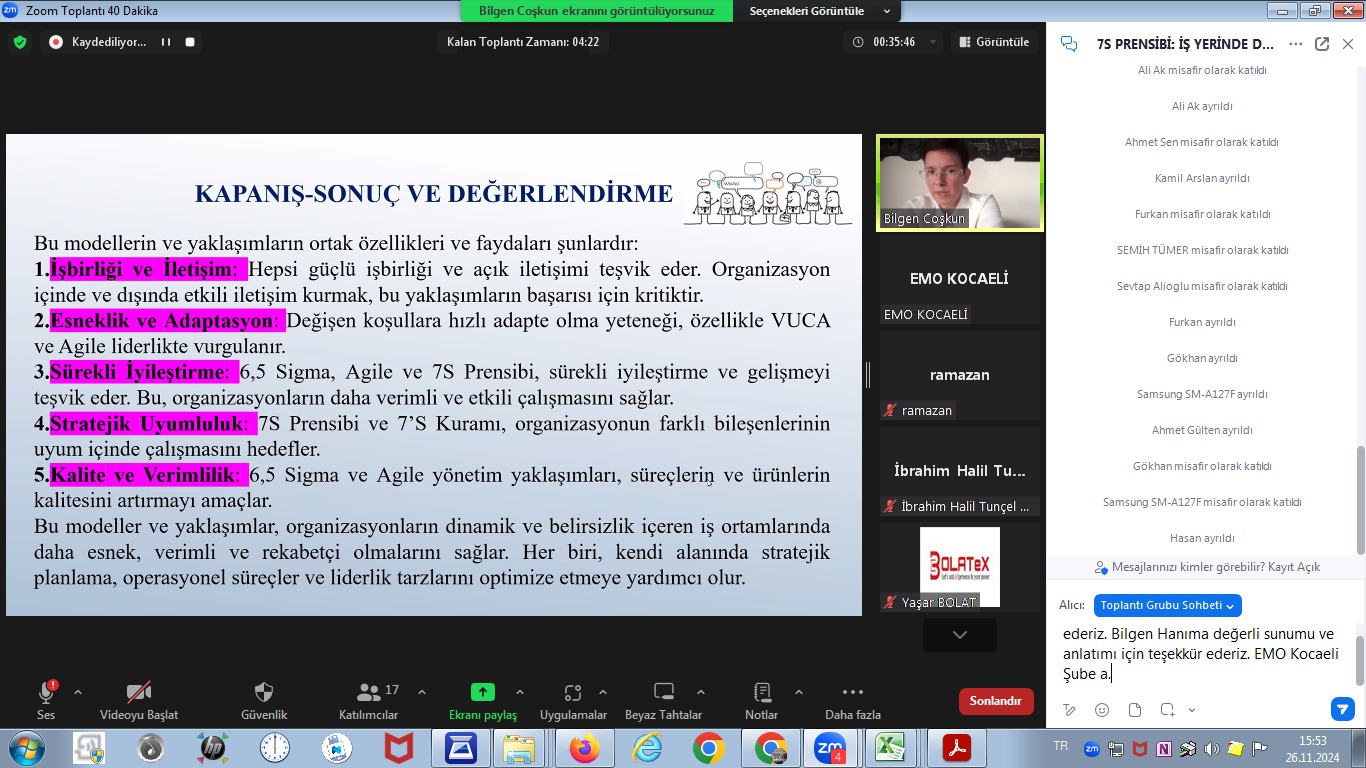
Task: Open Firefox from taskbar
Action: coord(585,748)
